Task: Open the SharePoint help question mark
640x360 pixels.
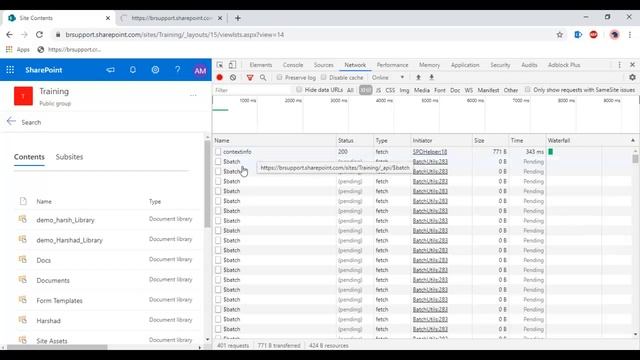Action: [178, 70]
